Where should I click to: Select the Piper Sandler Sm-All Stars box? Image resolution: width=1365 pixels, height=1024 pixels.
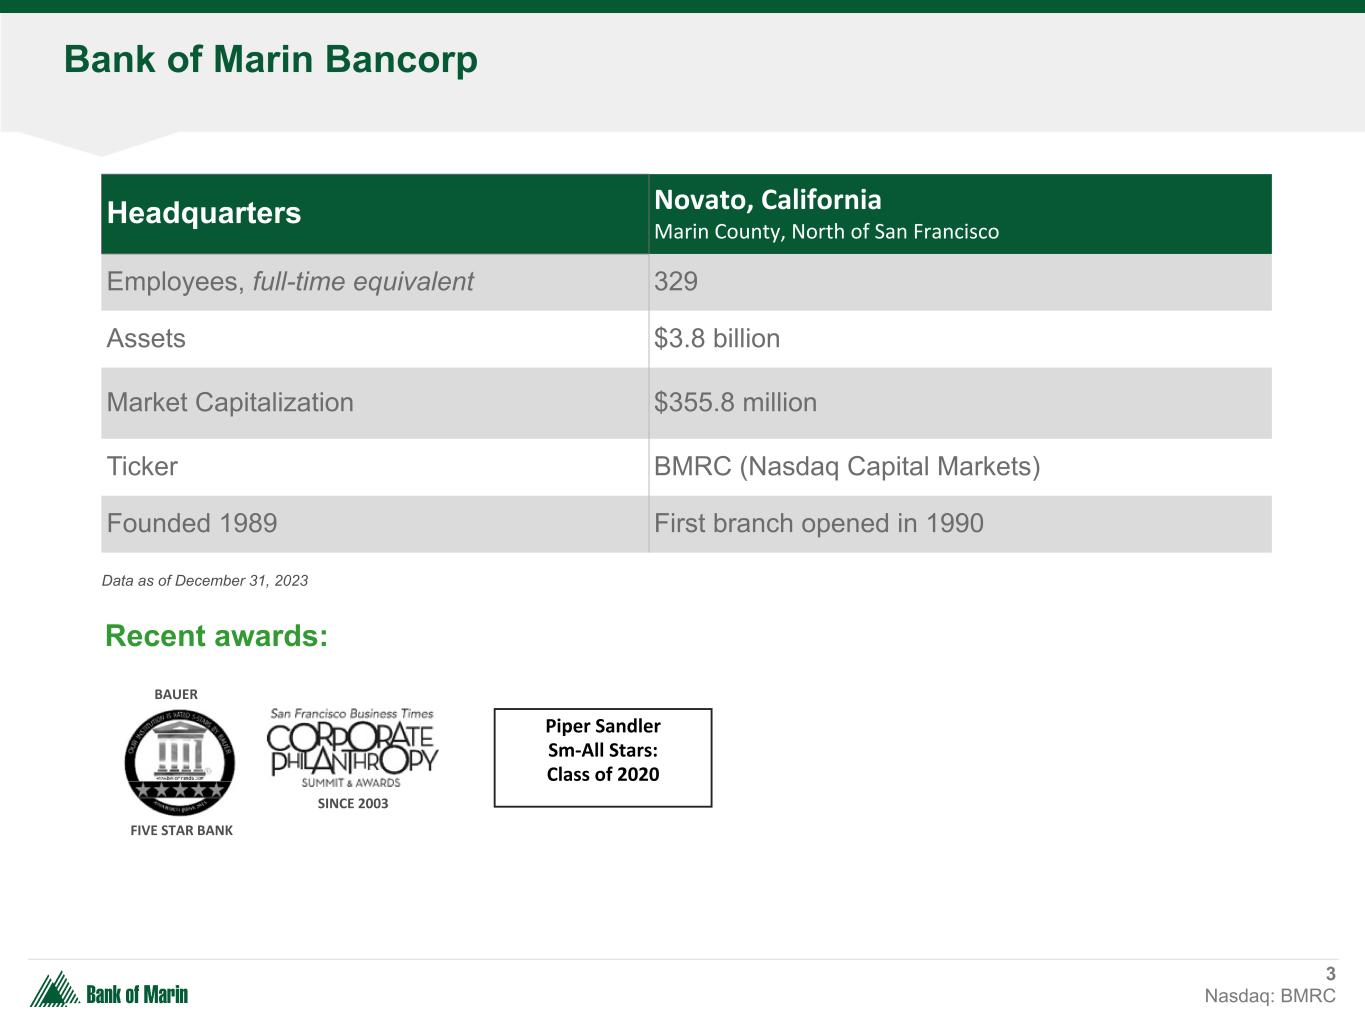click(x=603, y=757)
